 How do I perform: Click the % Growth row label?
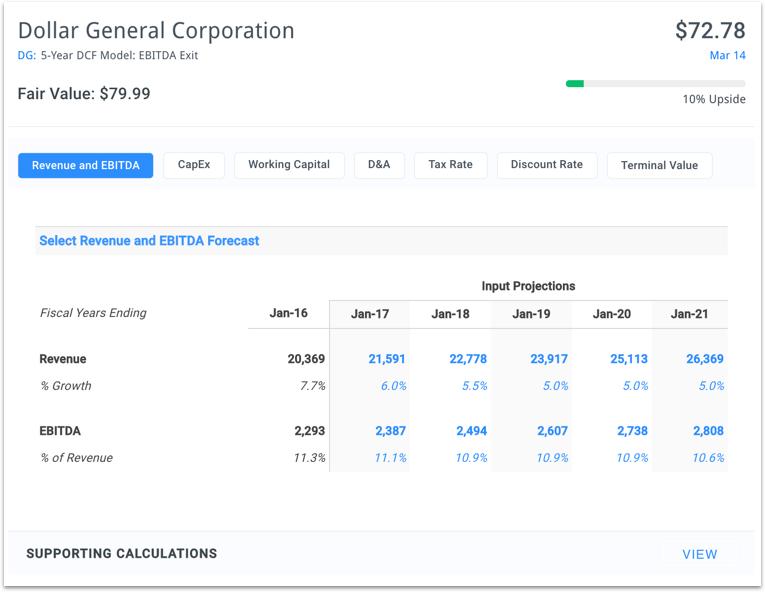[x=66, y=386]
